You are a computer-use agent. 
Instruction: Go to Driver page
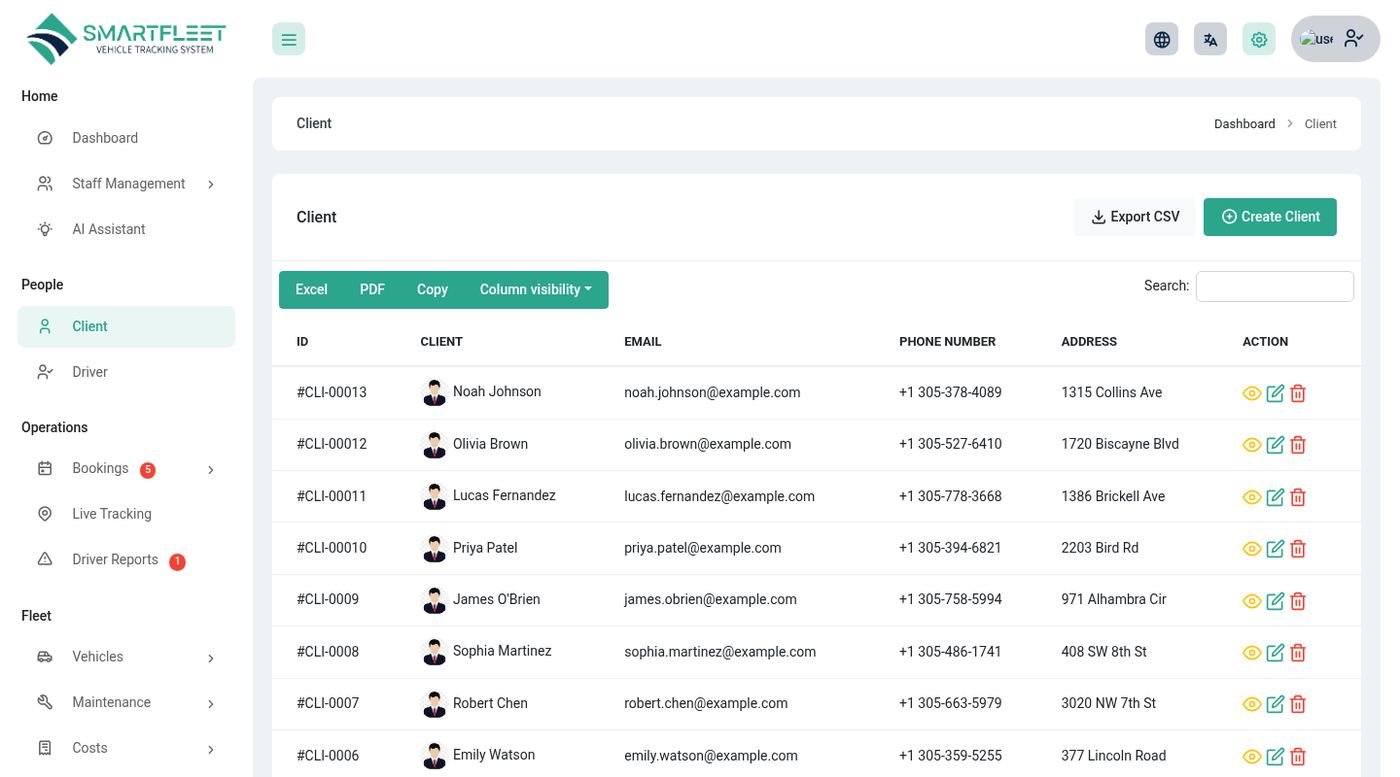(x=126, y=372)
